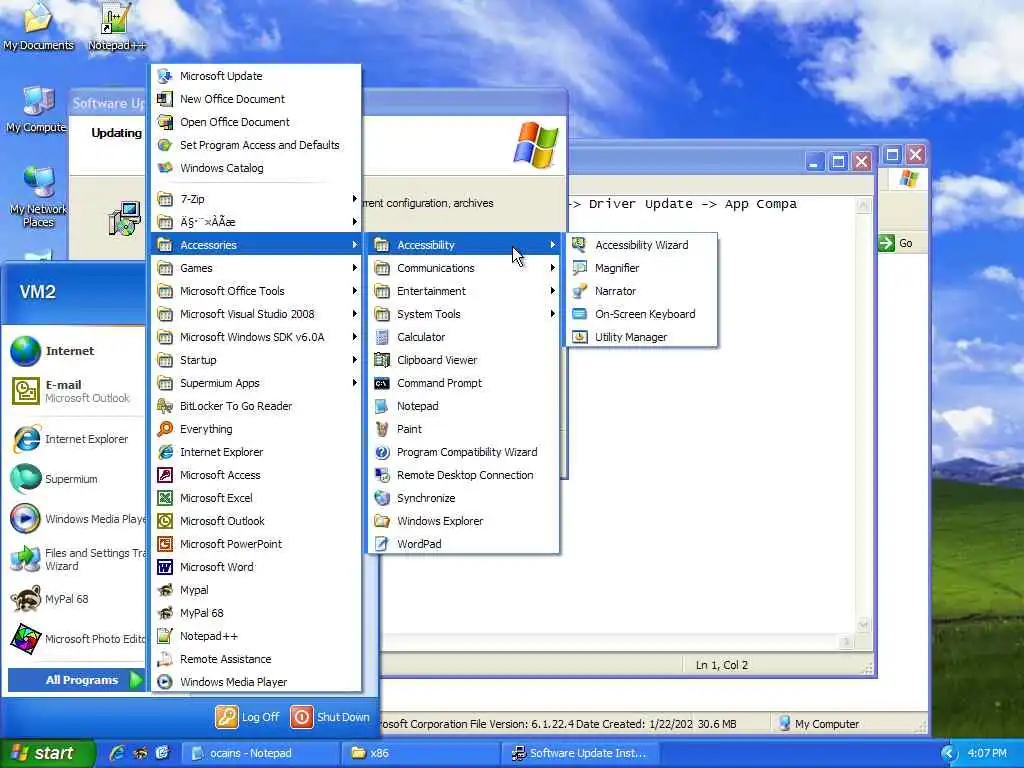Launch Magnifier from Accessibility menu

point(642,268)
